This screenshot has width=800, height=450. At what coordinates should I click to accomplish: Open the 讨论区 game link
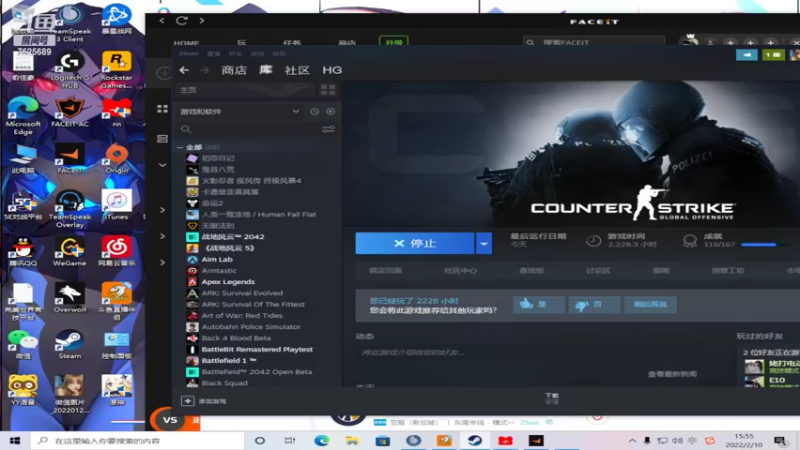pyautogui.click(x=598, y=270)
